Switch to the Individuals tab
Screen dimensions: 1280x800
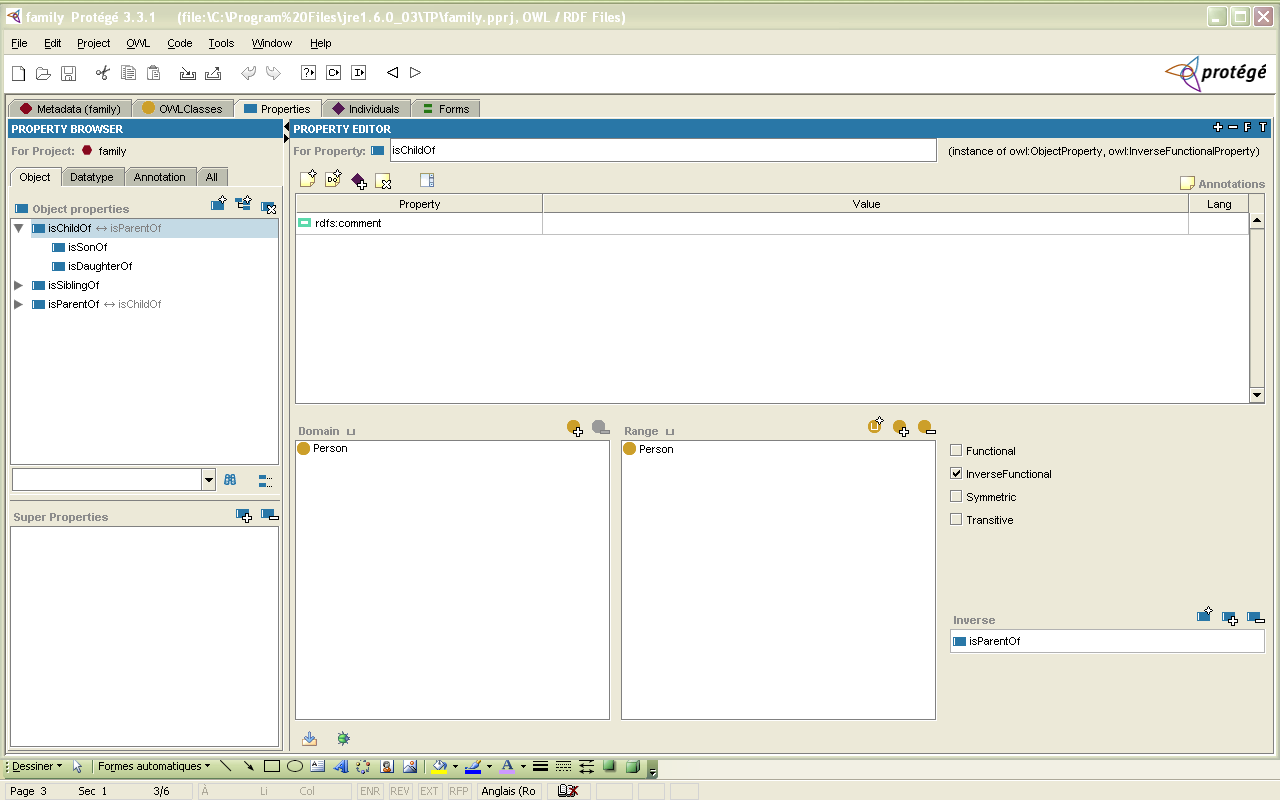pos(366,108)
